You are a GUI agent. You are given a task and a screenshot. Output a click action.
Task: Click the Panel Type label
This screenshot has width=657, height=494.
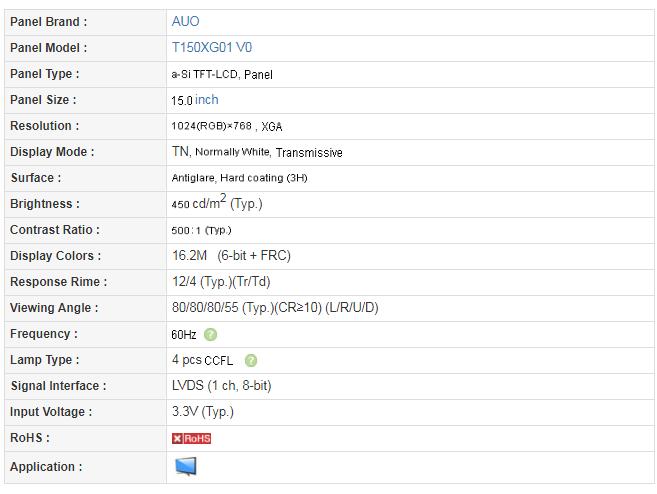coord(45,74)
